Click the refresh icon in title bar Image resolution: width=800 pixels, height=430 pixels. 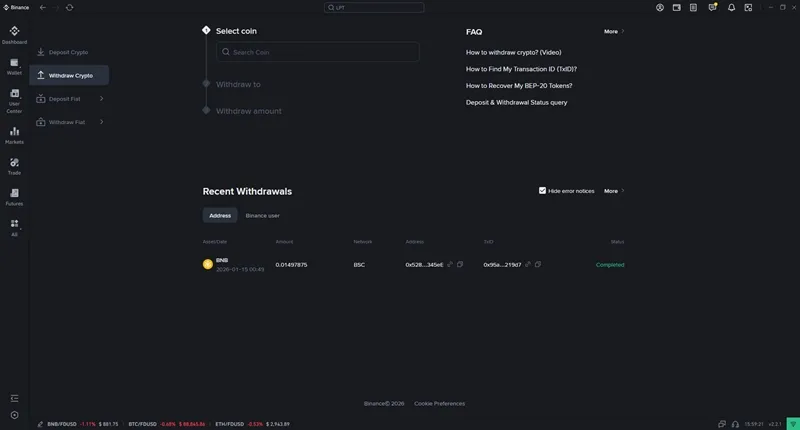69,7
